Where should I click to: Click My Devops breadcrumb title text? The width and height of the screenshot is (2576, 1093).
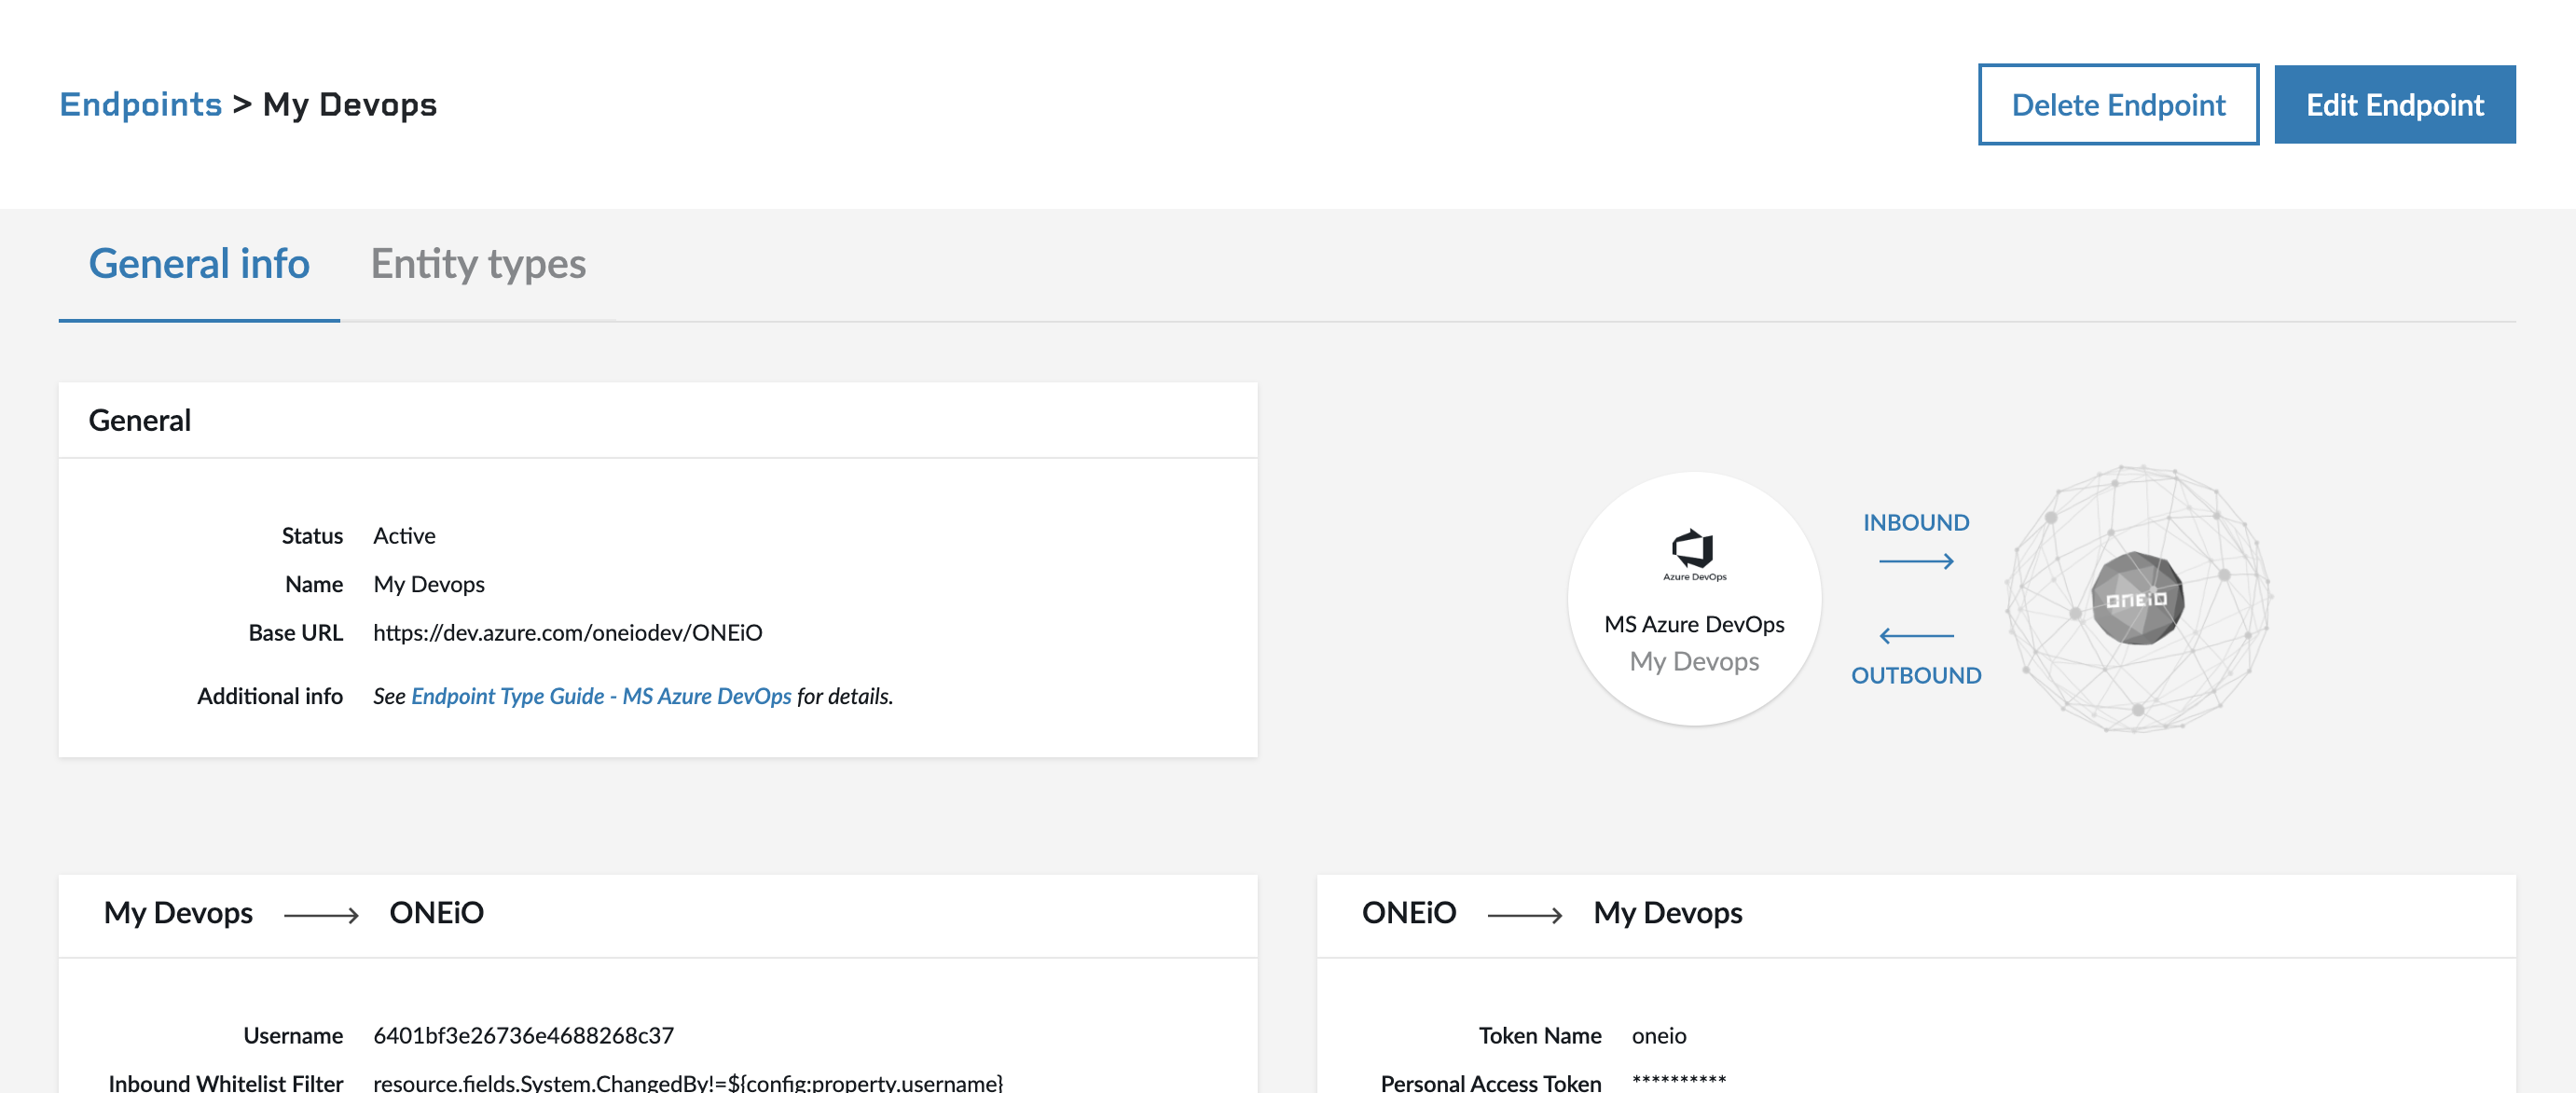[349, 104]
